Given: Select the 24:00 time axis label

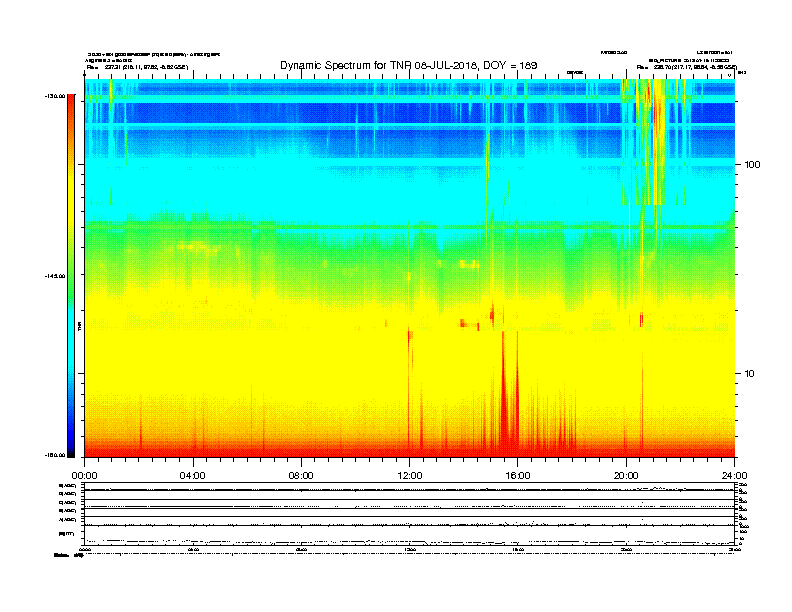Looking at the screenshot, I should click(734, 476).
